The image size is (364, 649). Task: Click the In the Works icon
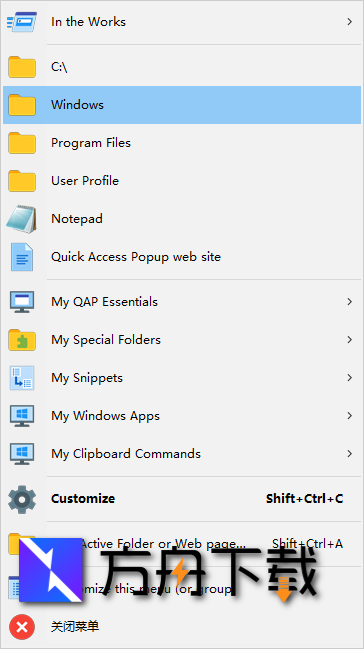tap(22, 22)
